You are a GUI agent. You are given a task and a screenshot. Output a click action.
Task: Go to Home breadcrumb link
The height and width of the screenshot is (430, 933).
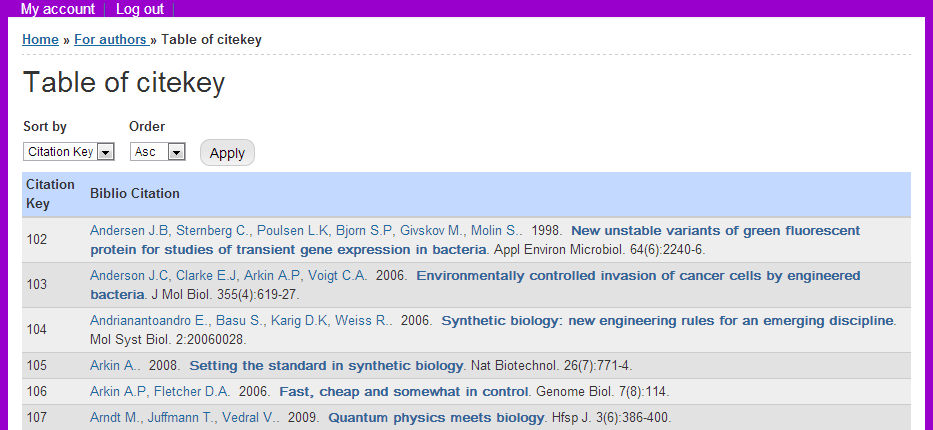pyautogui.click(x=40, y=40)
